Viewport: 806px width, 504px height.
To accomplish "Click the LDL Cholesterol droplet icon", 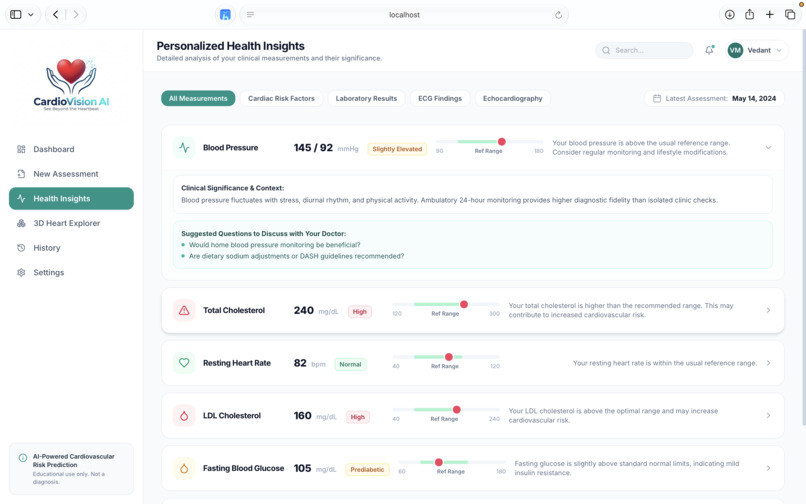I will coord(184,416).
